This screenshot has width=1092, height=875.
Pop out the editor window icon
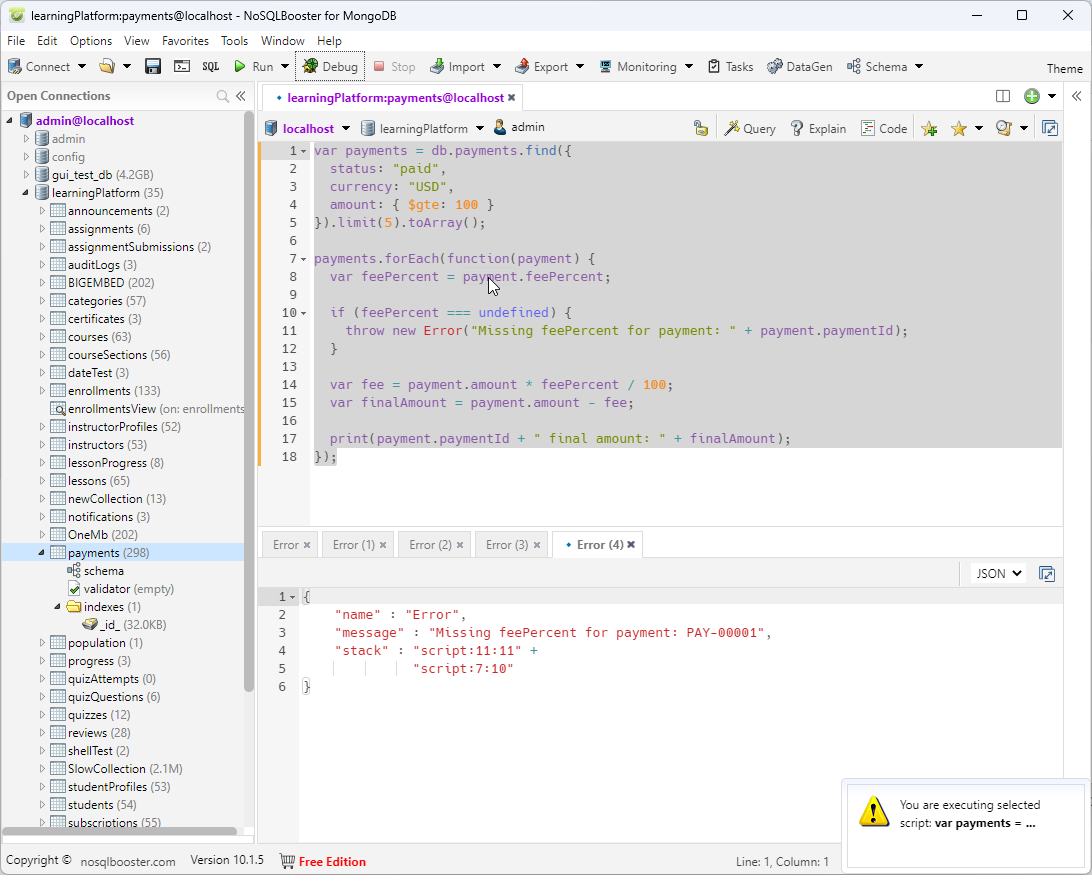coord(1050,128)
